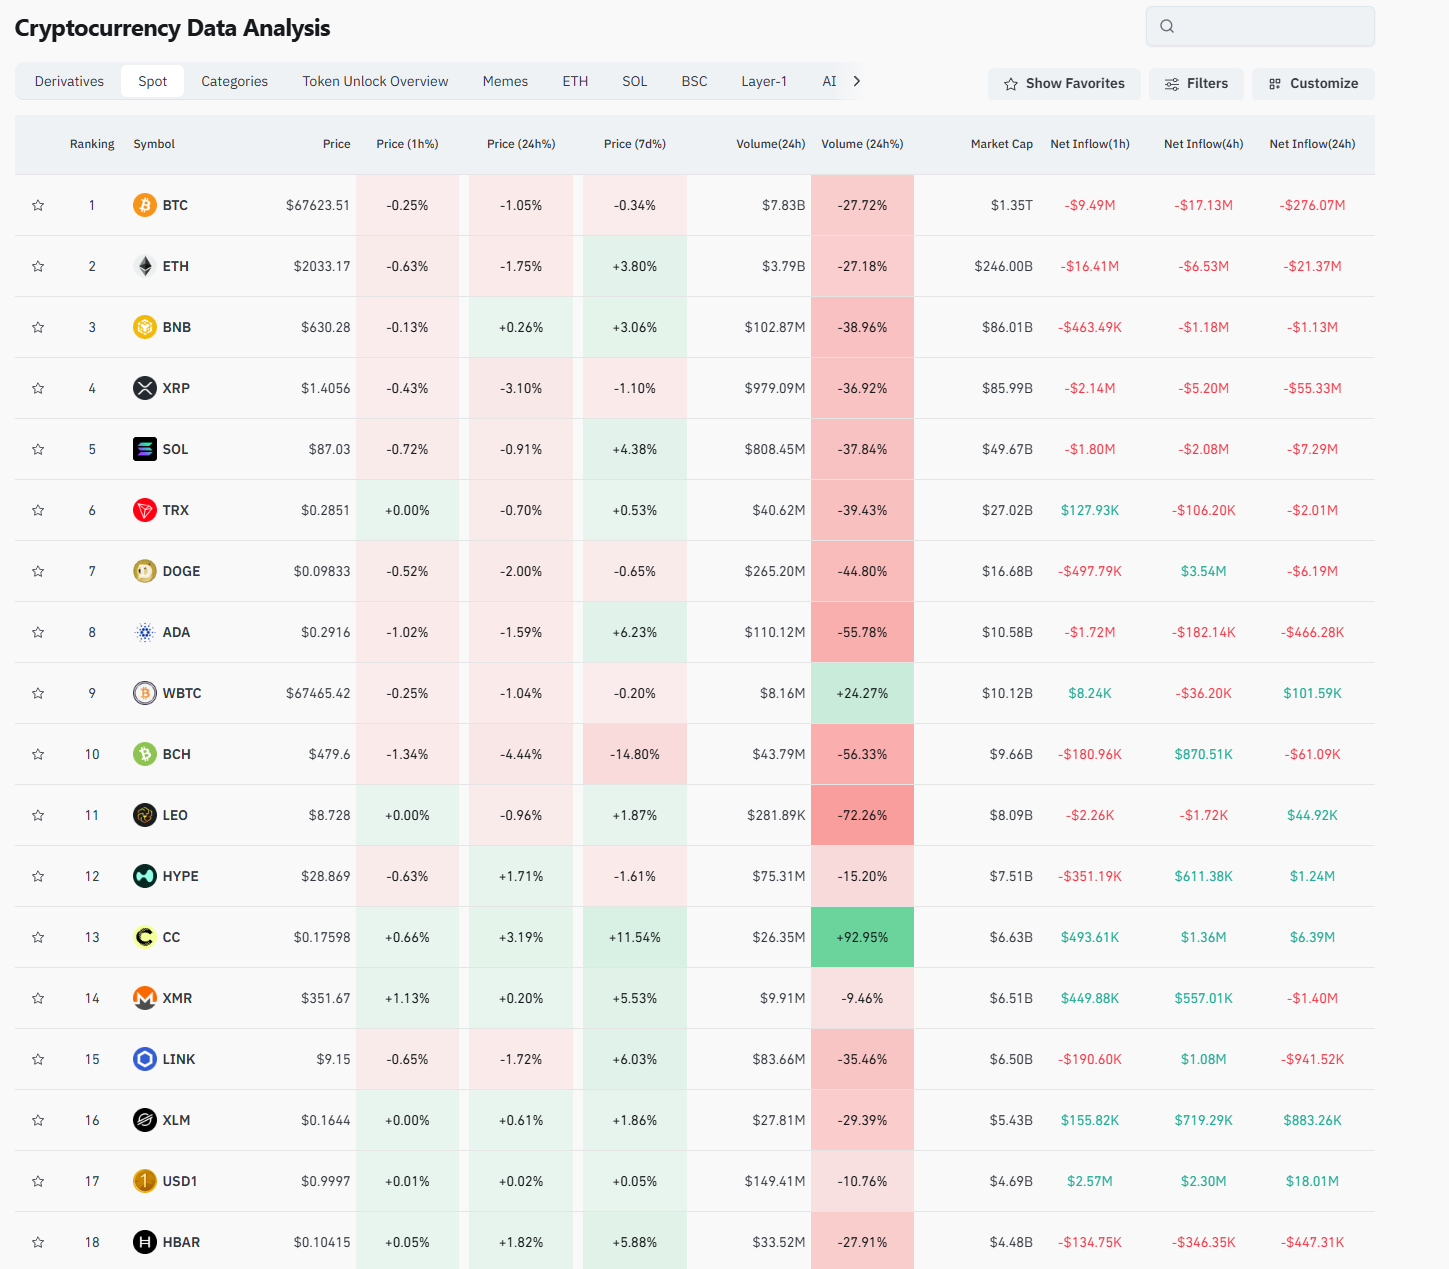Favorite BTC with its star toggle
Image resolution: width=1449 pixels, height=1269 pixels.
coord(38,205)
